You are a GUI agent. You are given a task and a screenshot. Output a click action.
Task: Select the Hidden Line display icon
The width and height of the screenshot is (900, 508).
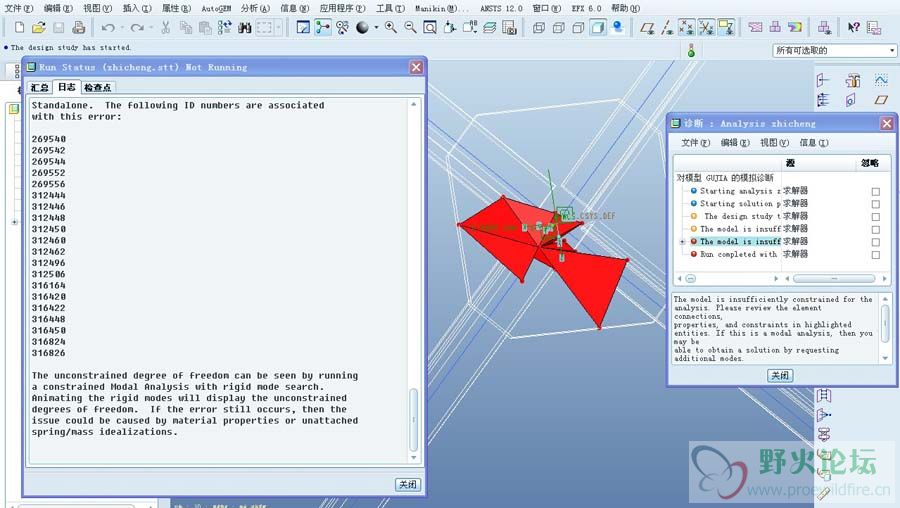point(558,27)
